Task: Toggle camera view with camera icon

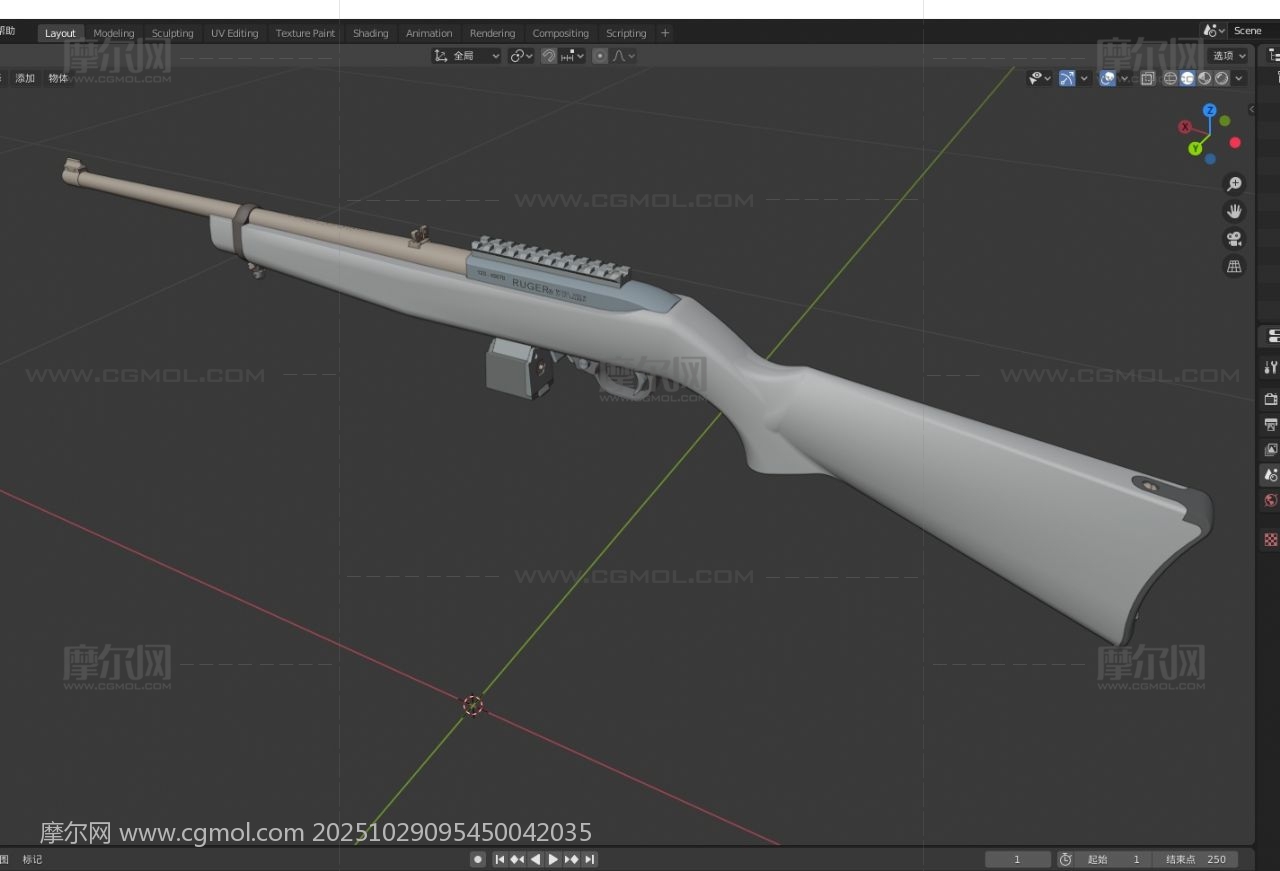Action: [x=1234, y=238]
